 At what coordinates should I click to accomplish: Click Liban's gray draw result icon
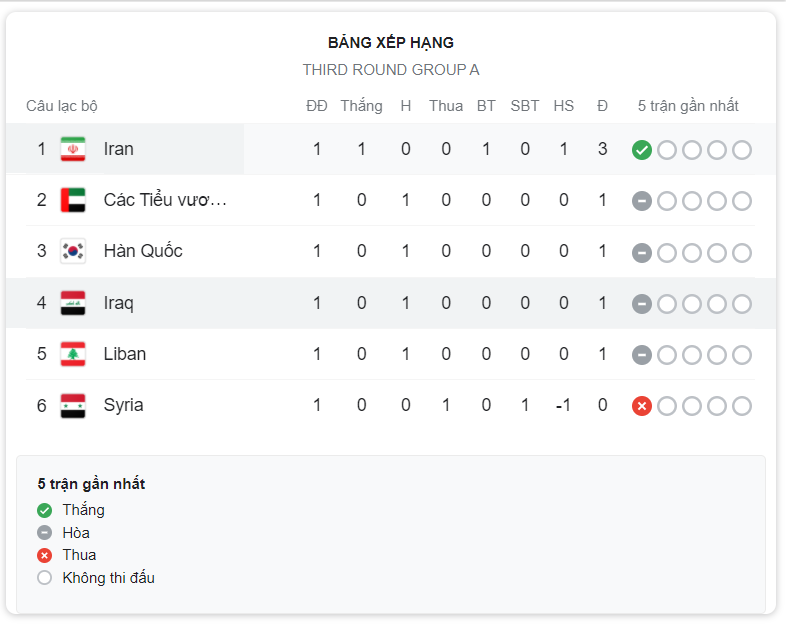point(642,355)
